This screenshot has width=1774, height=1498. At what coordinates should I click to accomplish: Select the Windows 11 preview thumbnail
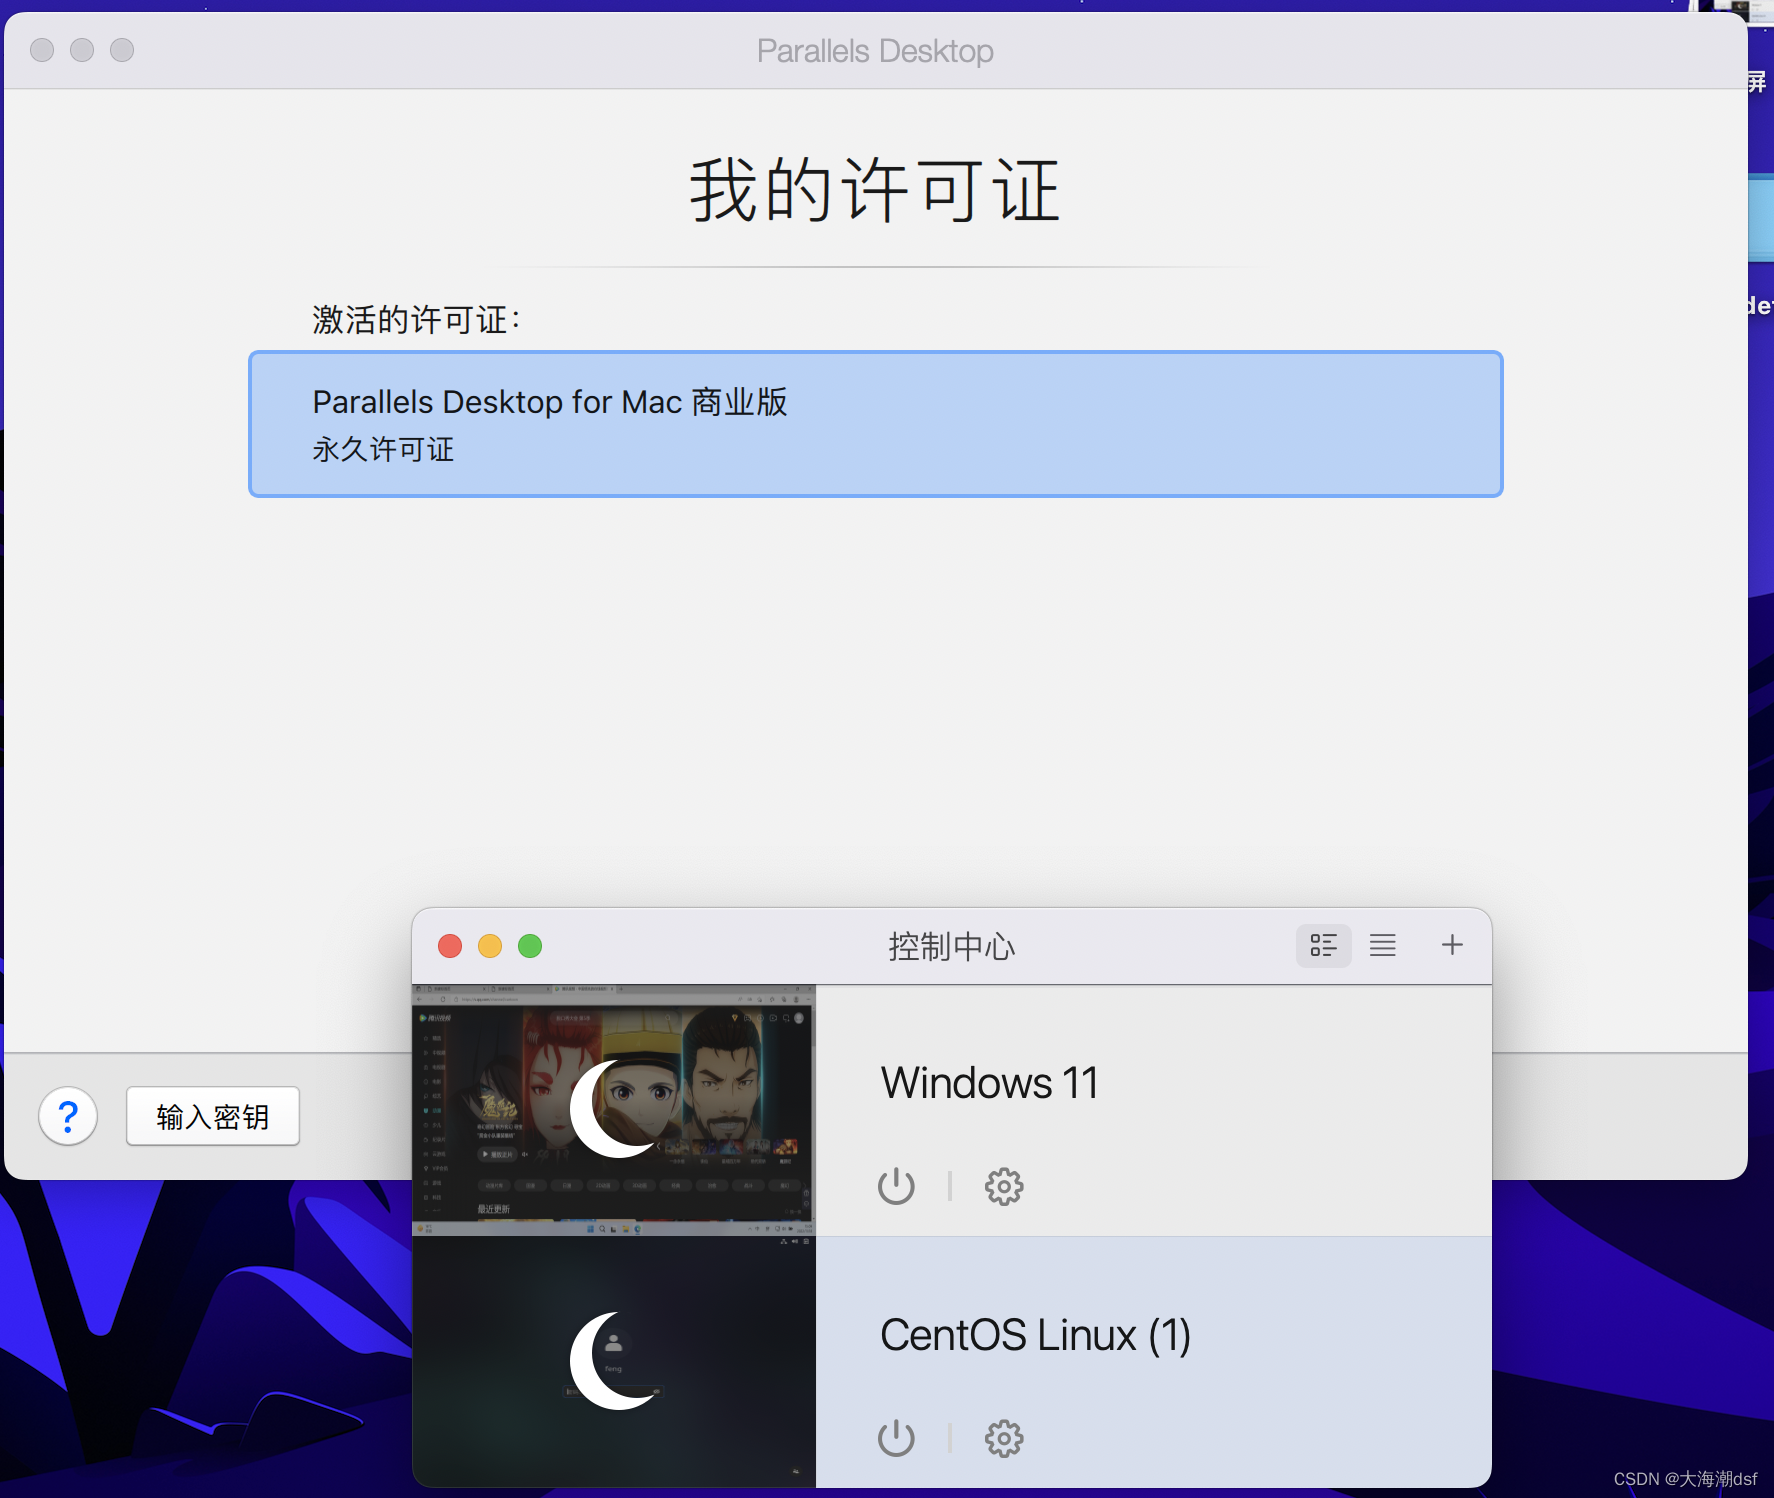click(614, 1110)
